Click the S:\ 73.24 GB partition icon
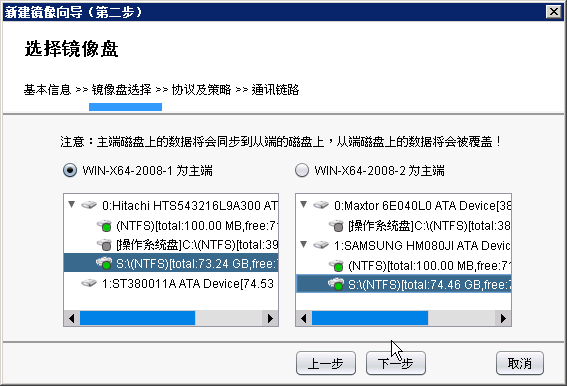The image size is (567, 386). click(x=104, y=263)
